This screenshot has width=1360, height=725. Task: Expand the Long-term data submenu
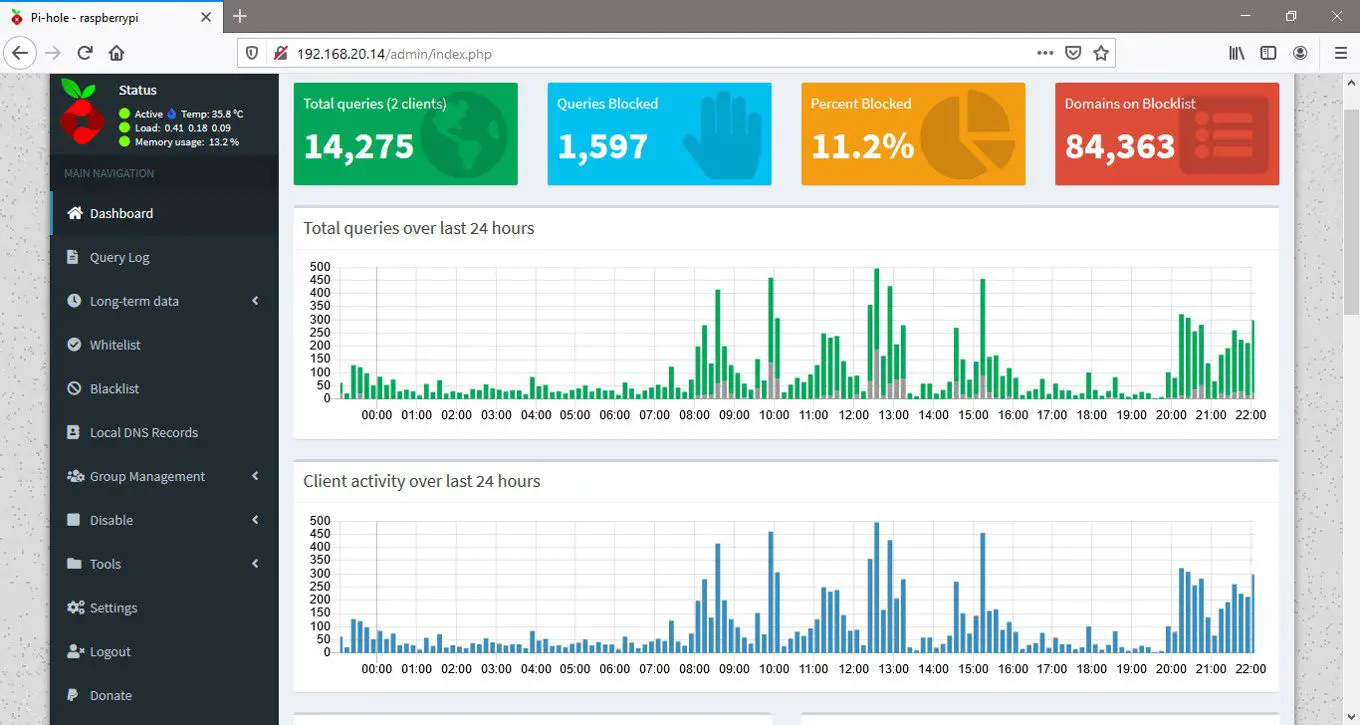point(255,301)
